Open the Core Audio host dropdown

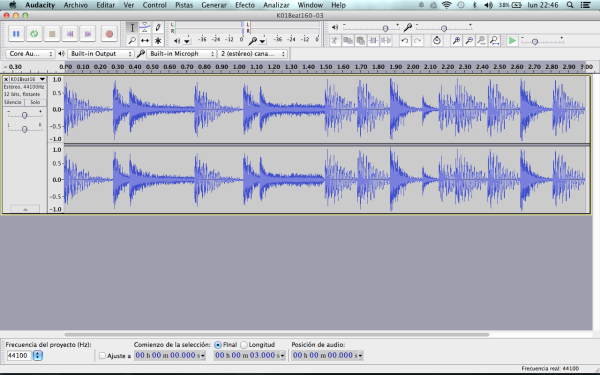point(30,54)
